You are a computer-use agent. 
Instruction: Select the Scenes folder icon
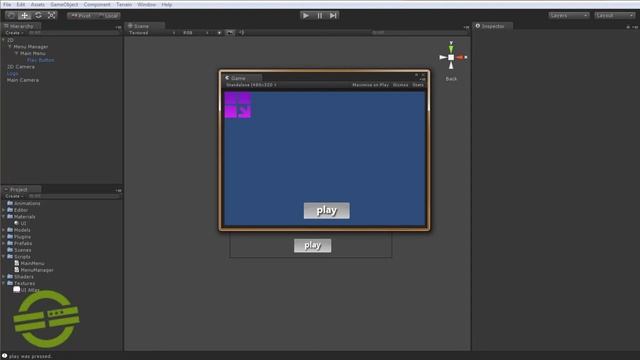pyautogui.click(x=10, y=250)
